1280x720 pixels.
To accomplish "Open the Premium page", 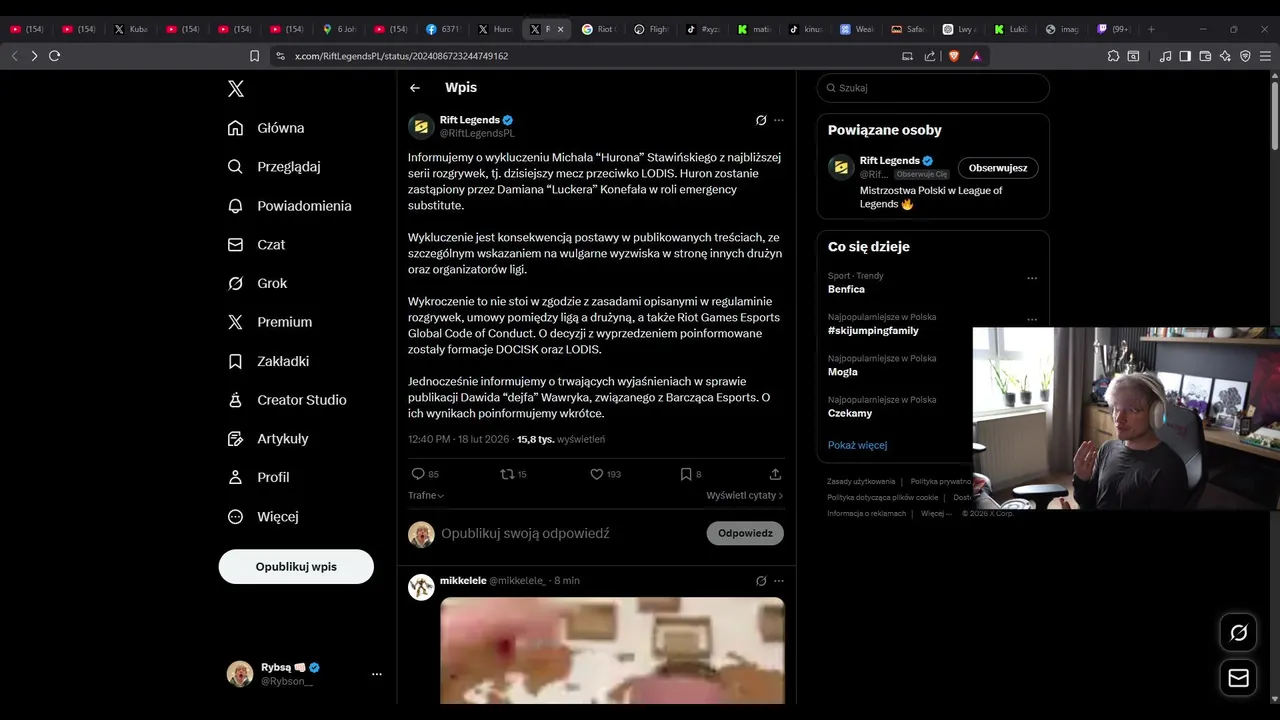I will click(x=269, y=322).
